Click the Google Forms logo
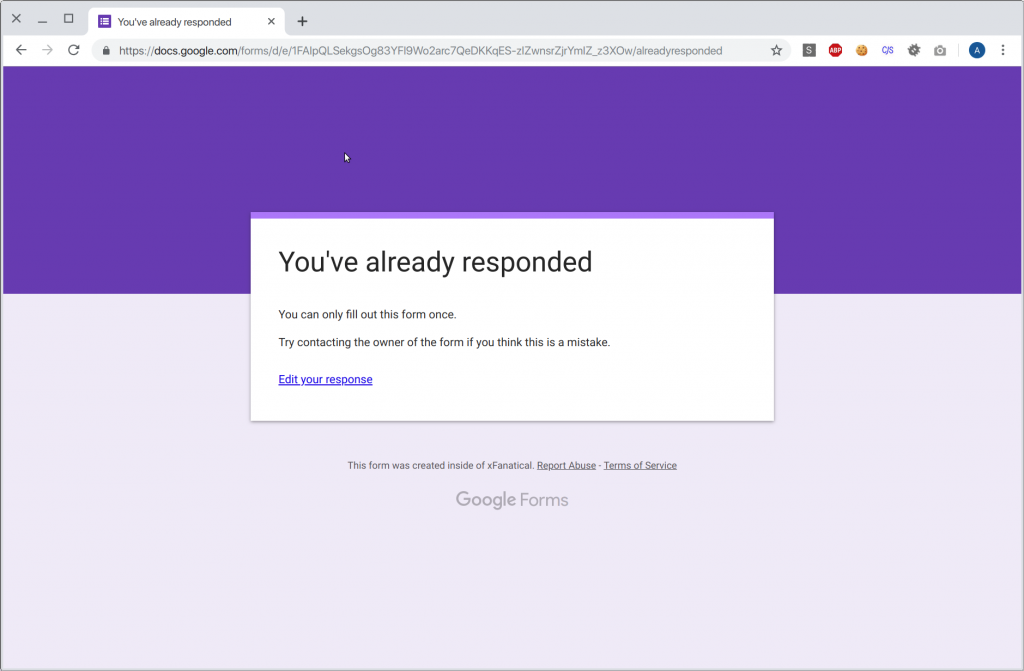The image size is (1024, 671). pyautogui.click(x=512, y=500)
